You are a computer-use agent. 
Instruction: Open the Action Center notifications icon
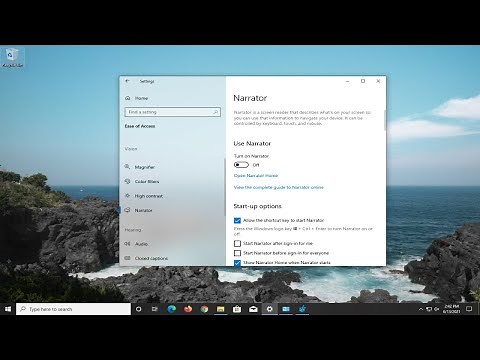[469, 309]
